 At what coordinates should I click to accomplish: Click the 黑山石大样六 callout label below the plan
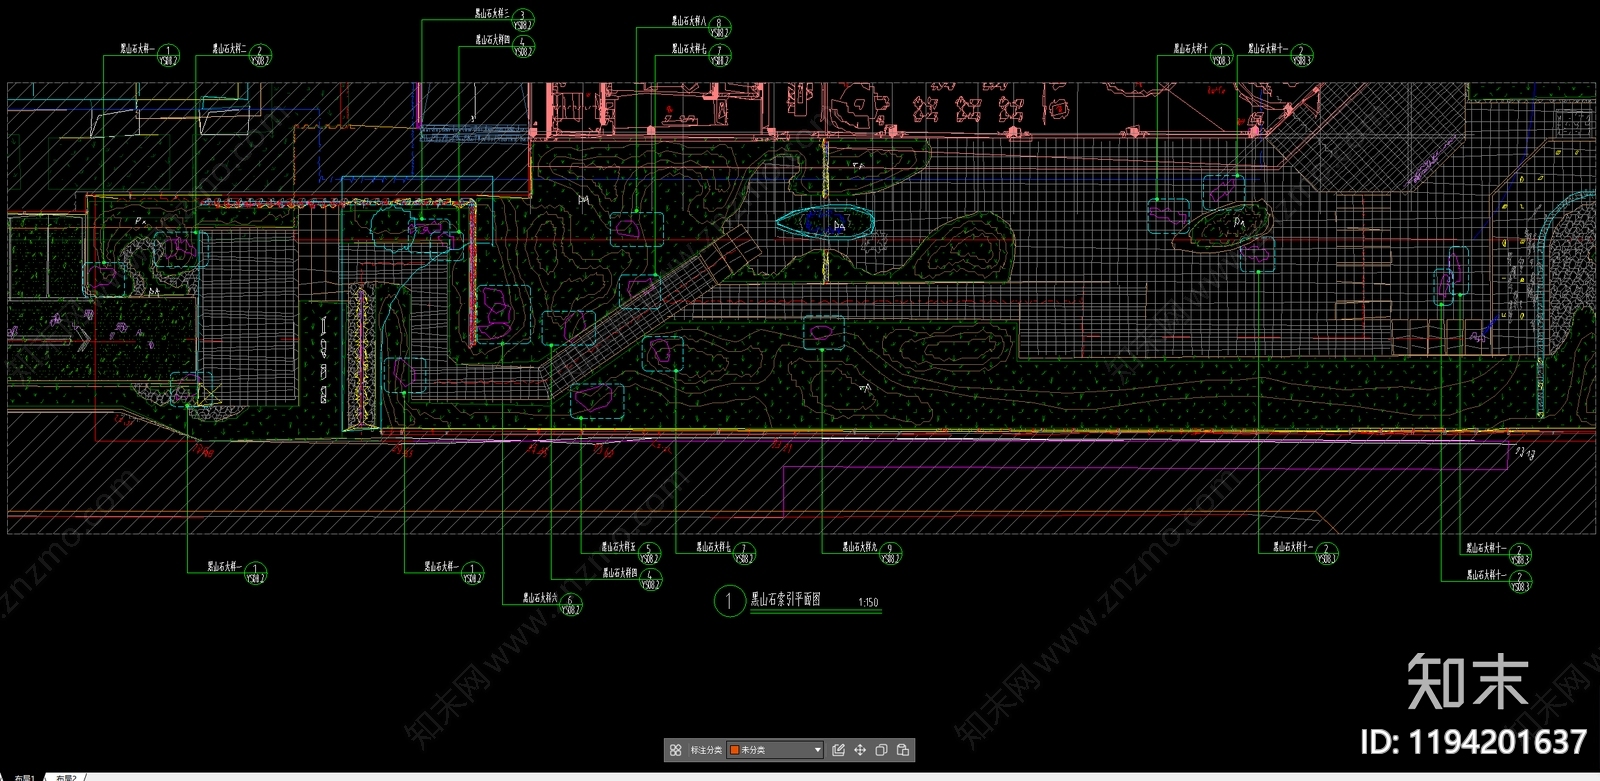coord(539,598)
